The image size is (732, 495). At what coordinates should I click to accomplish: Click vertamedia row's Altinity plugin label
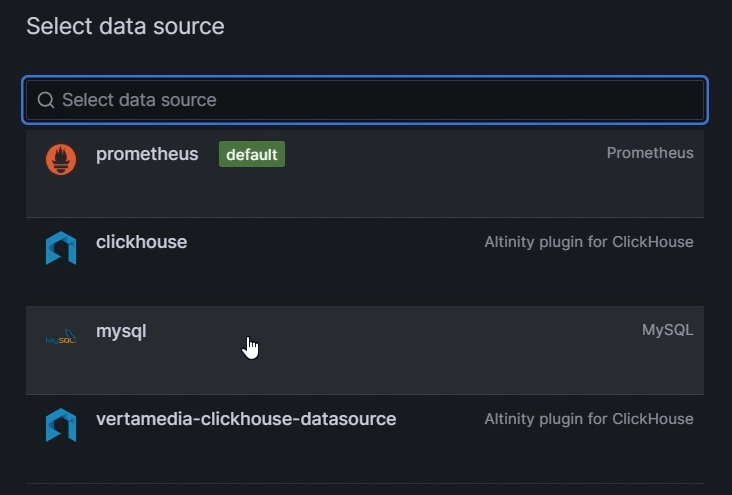point(589,419)
